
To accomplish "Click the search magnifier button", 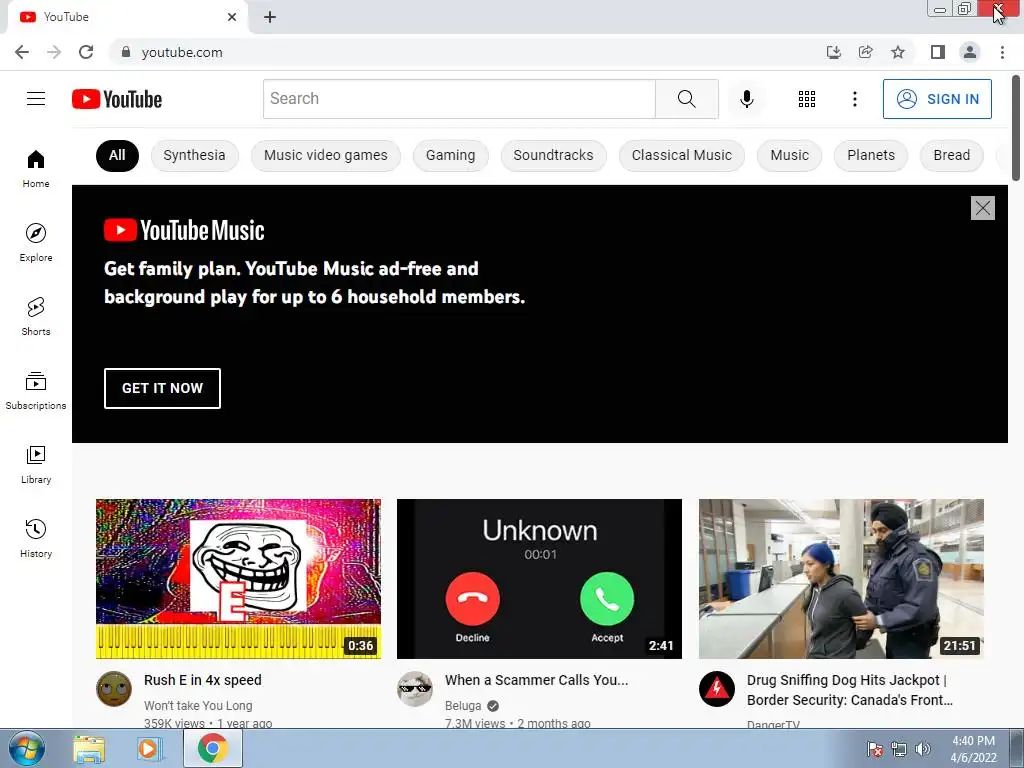I will [x=686, y=99].
